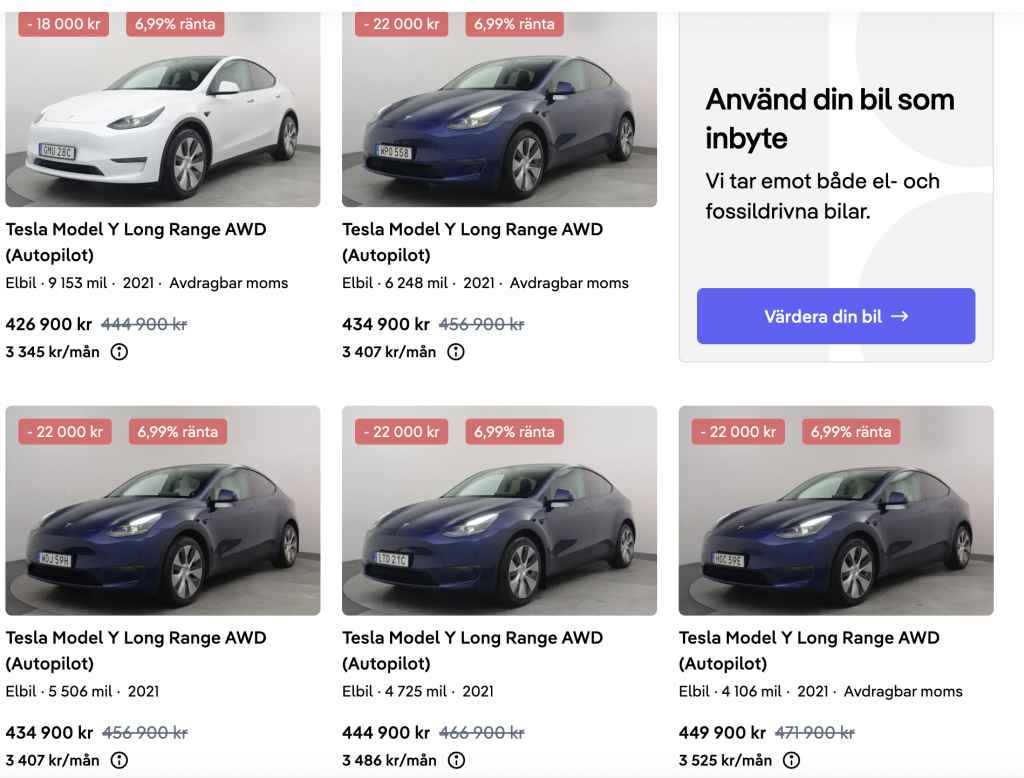Click the - 18 000 kr discount badge
1024x778 pixels.
65,24
